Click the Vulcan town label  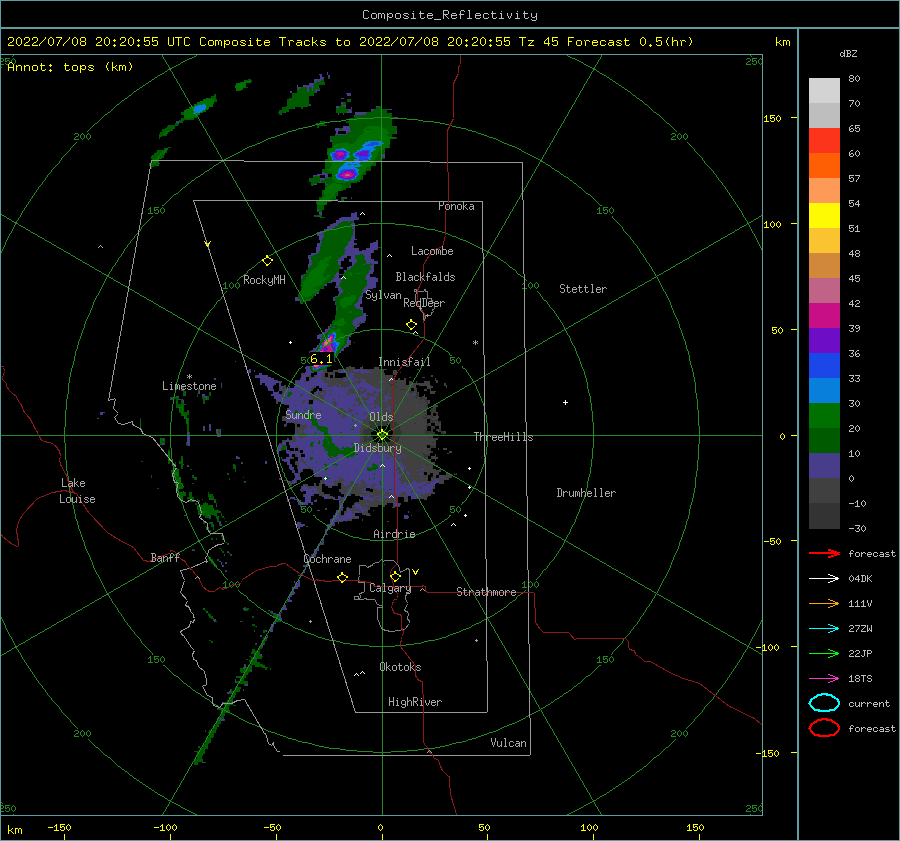(x=509, y=743)
